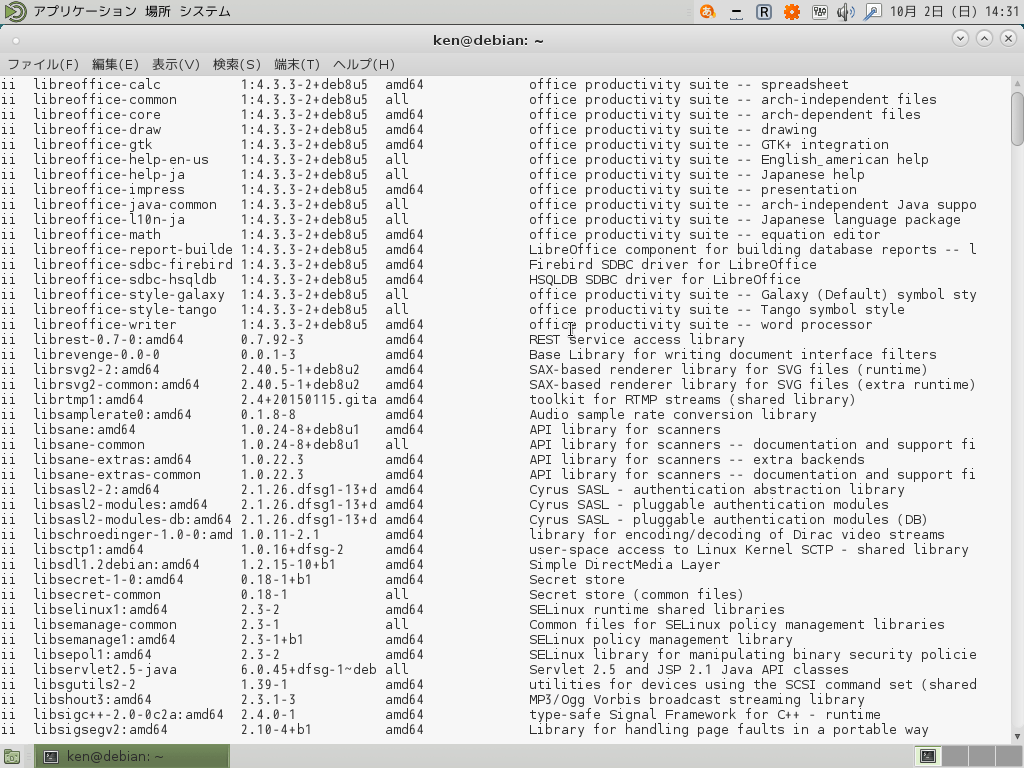Screen dimensions: 1024x768
Task: Open the システム menu in top panel
Action: pyautogui.click(x=204, y=12)
